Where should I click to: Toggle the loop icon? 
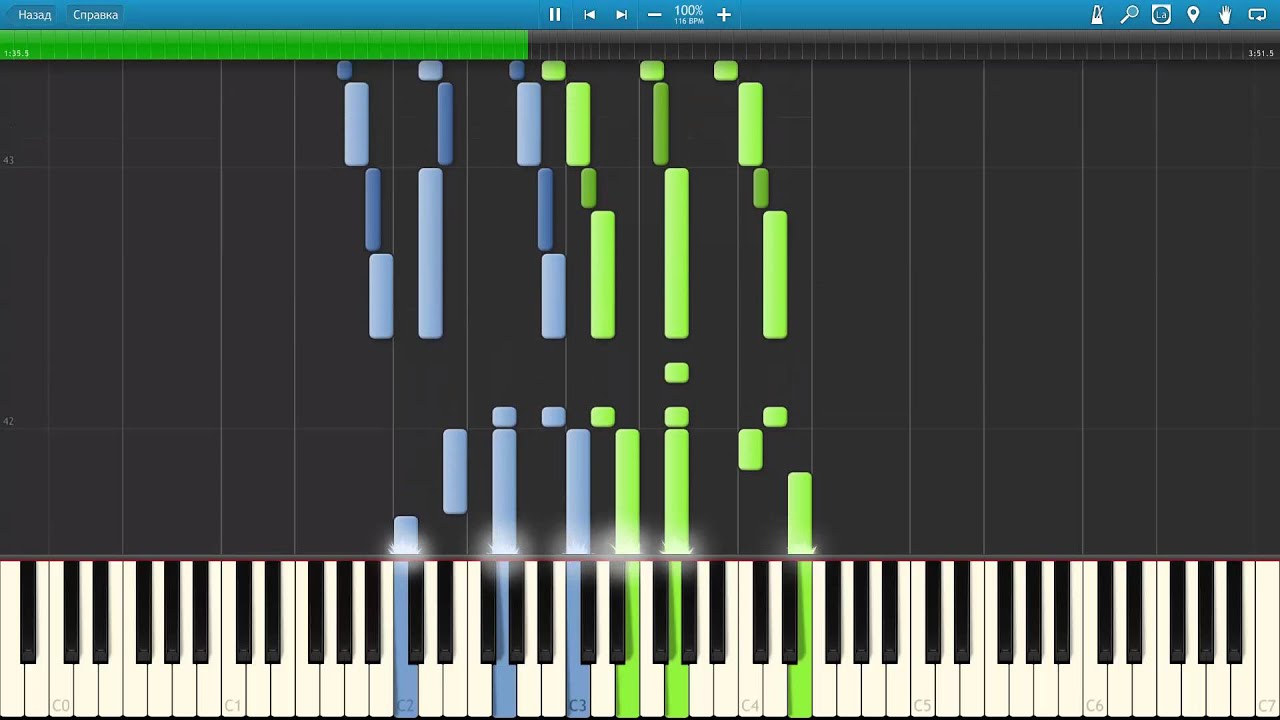(x=1258, y=15)
